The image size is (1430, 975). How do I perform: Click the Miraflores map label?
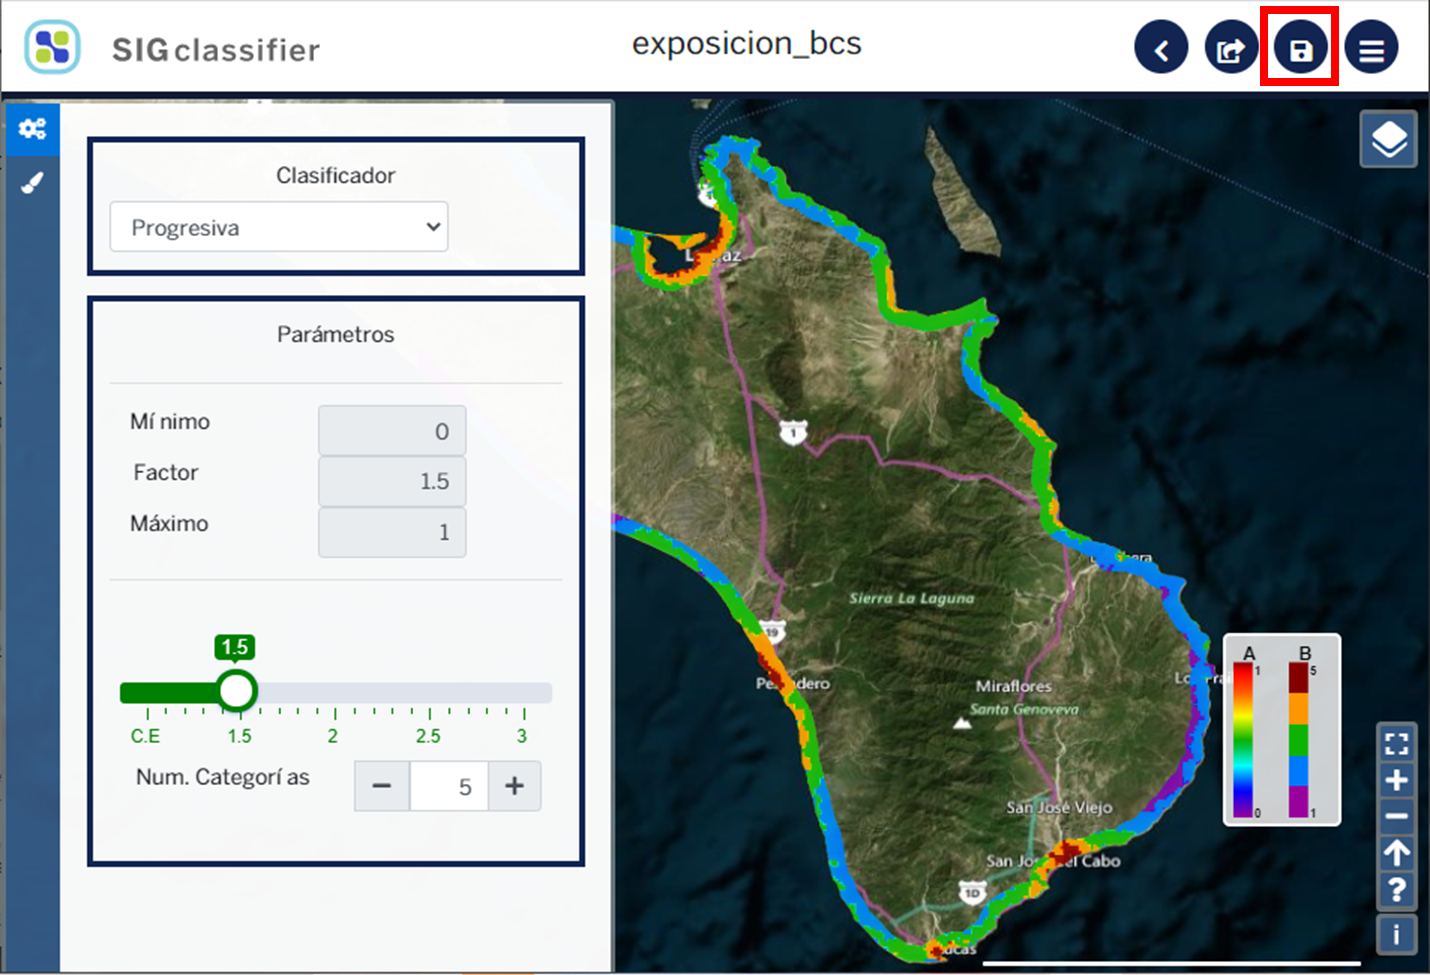[x=1014, y=686]
